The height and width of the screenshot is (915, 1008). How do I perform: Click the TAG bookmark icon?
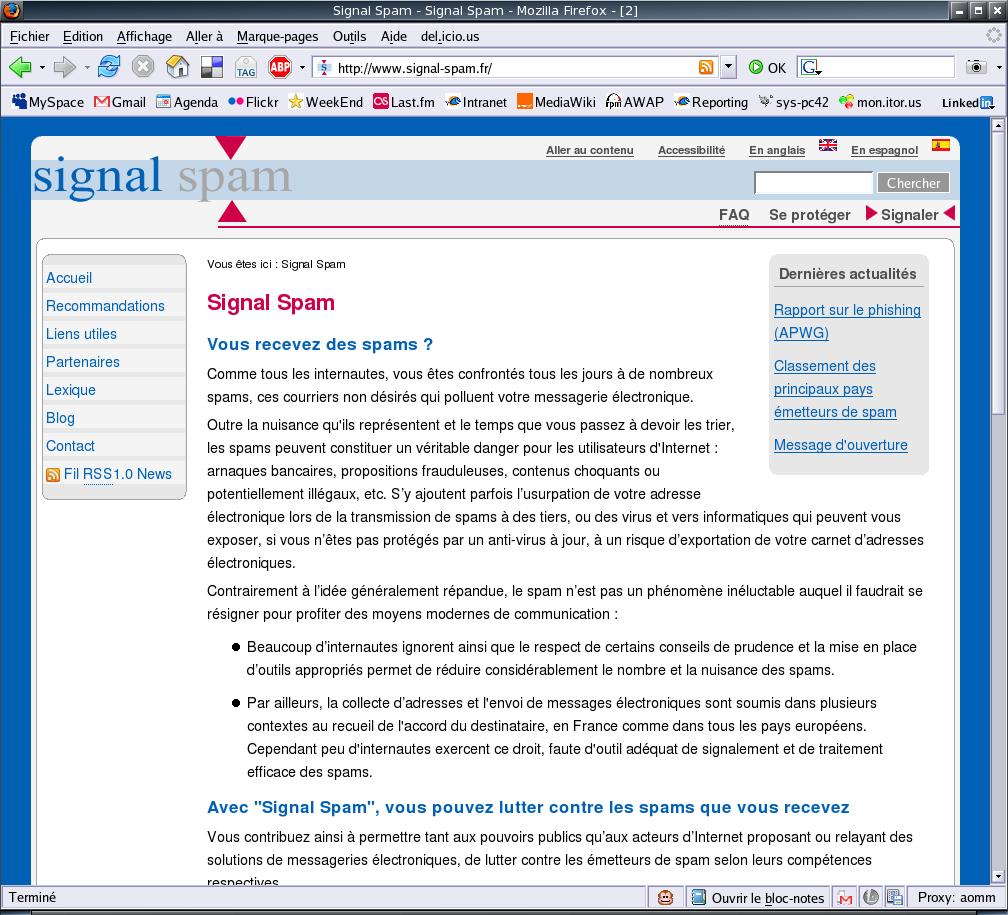[x=246, y=67]
